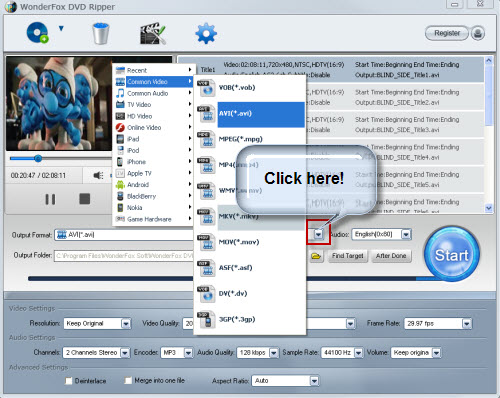500x398 pixels.
Task: Click the user account icon beside Register
Action: pos(478,33)
